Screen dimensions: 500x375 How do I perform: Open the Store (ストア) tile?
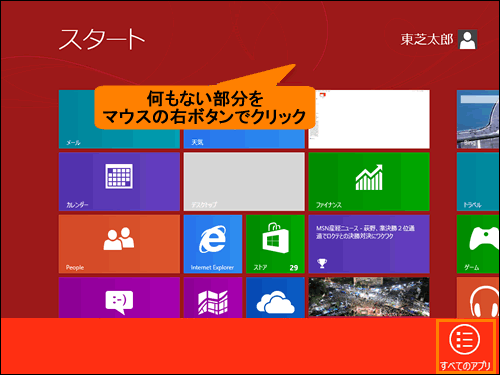[275, 244]
